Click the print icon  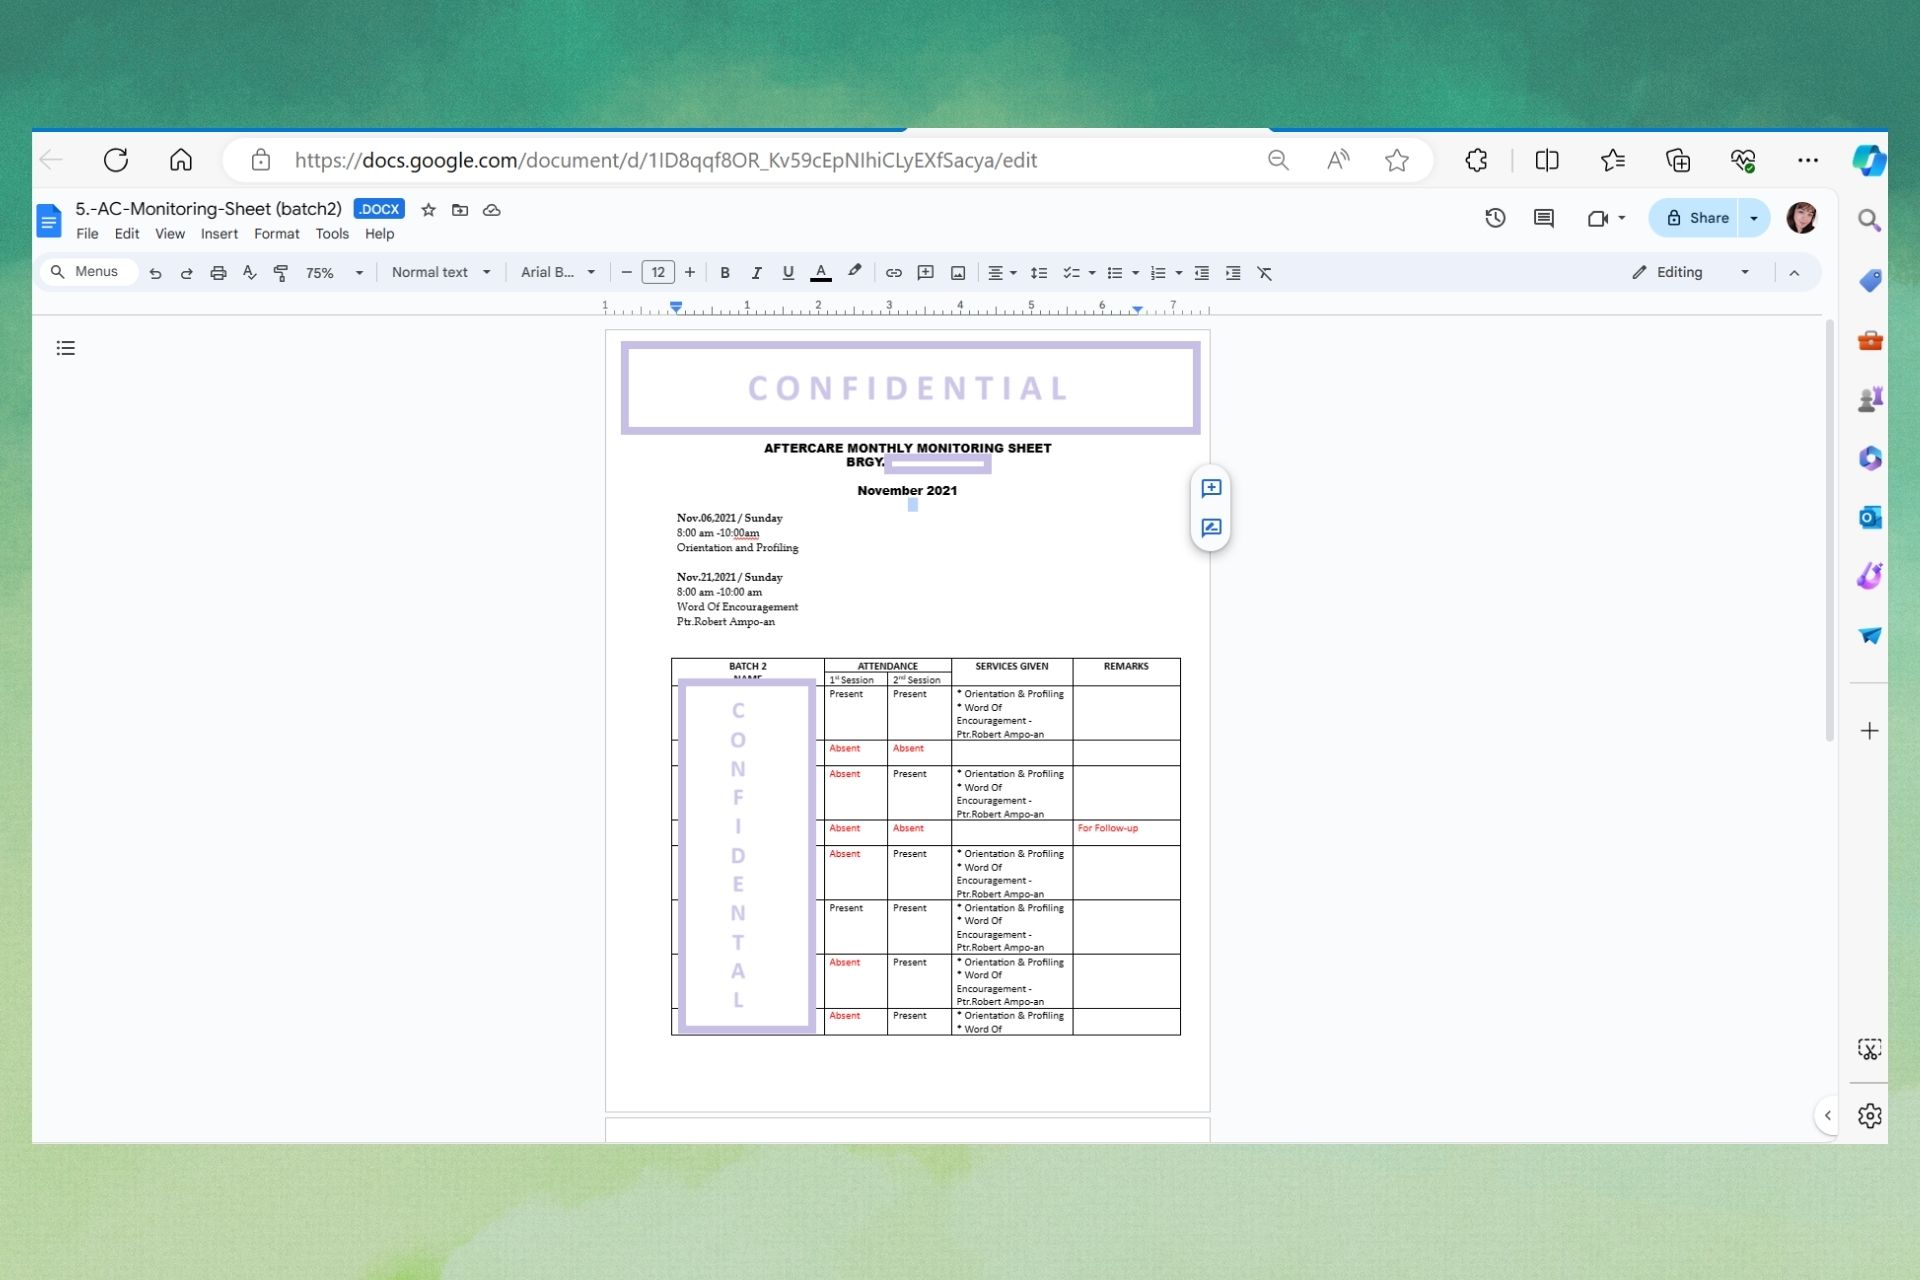pyautogui.click(x=218, y=273)
